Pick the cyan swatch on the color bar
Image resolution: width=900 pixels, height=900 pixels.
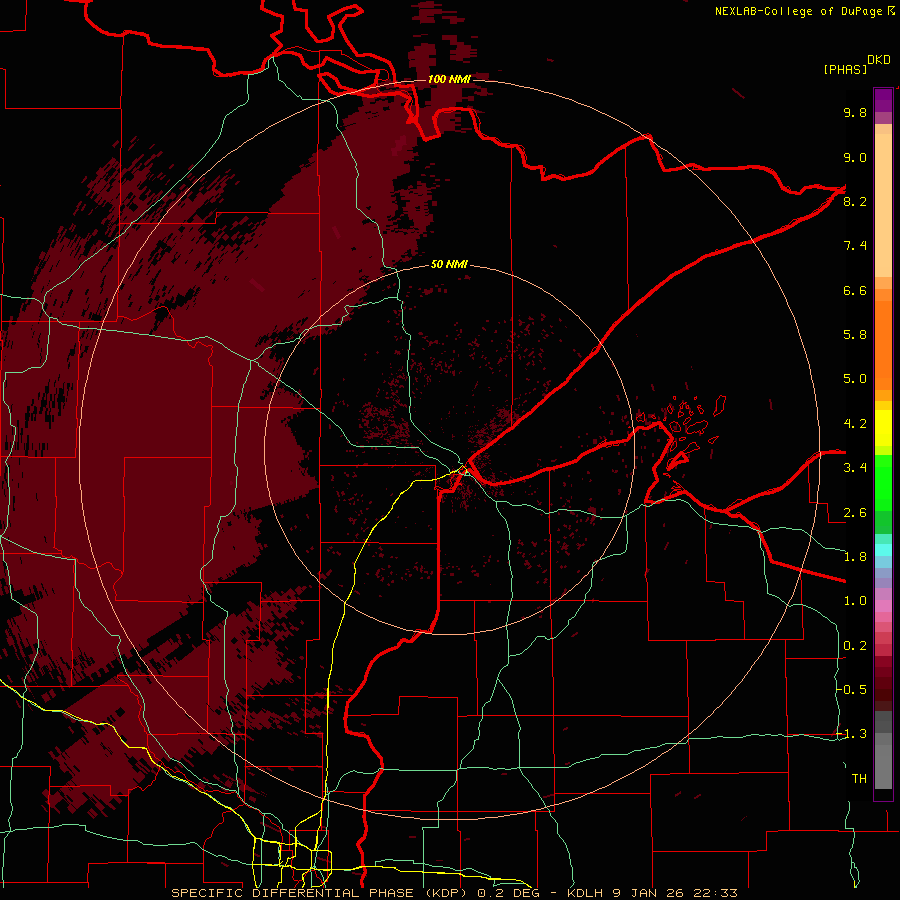tap(883, 550)
